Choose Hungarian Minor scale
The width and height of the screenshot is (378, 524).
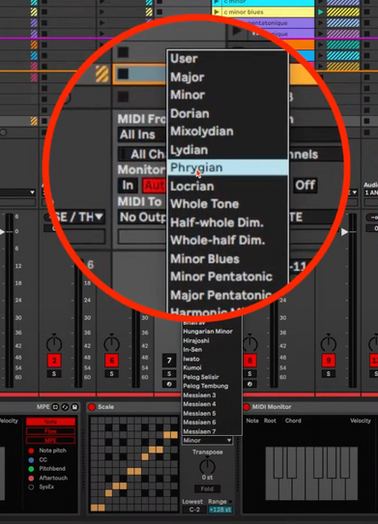click(x=212, y=332)
